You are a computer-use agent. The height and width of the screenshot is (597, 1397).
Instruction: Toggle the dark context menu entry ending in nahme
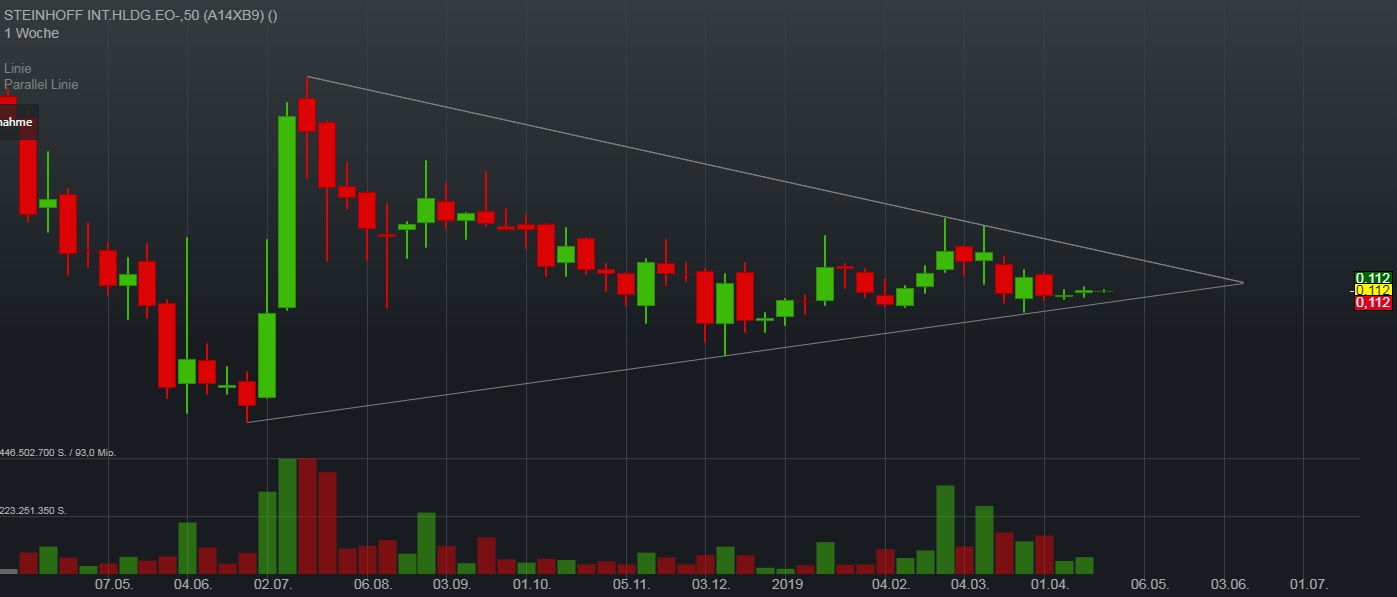(x=15, y=121)
